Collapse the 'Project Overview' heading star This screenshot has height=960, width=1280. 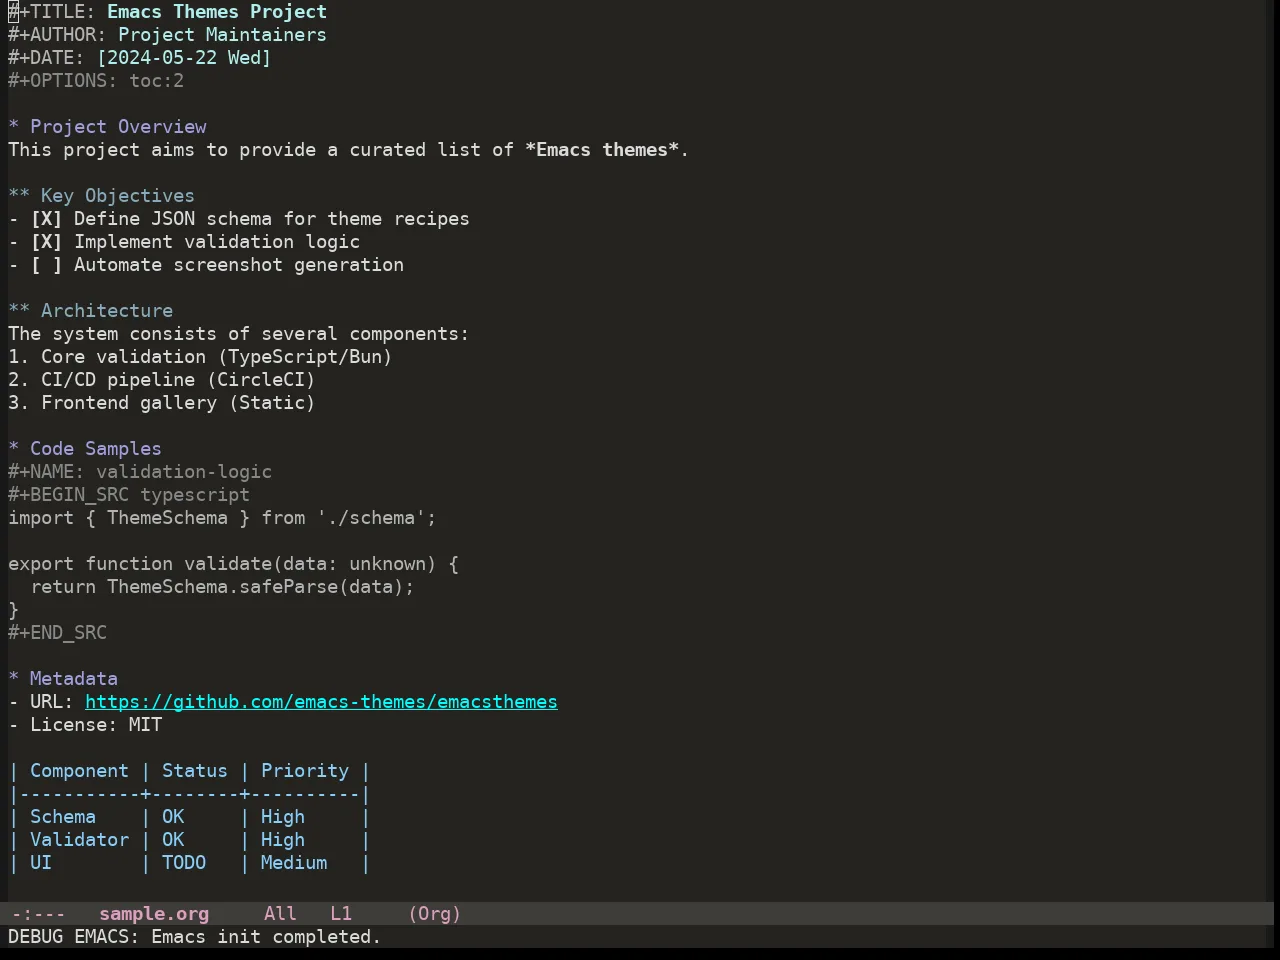click(x=14, y=127)
